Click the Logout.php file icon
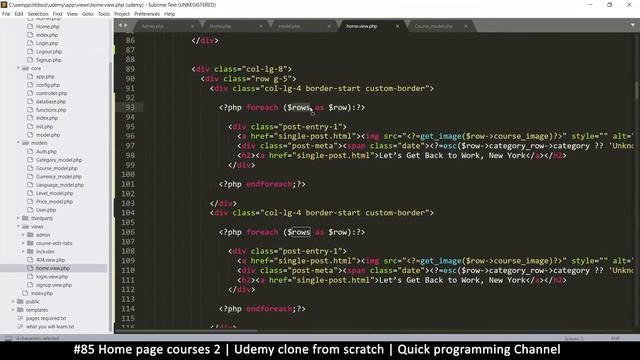Image resolution: width=640 pixels, height=360 pixels. [x=30, y=51]
